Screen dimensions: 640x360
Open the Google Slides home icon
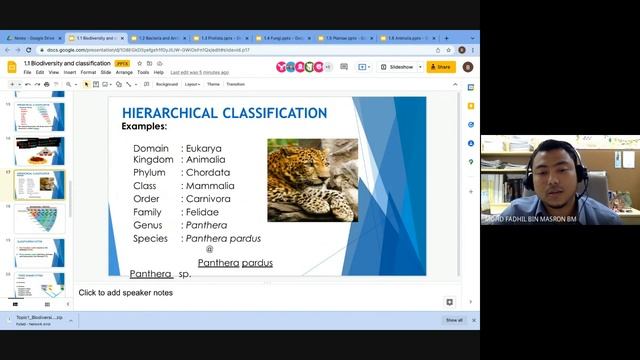(12, 67)
